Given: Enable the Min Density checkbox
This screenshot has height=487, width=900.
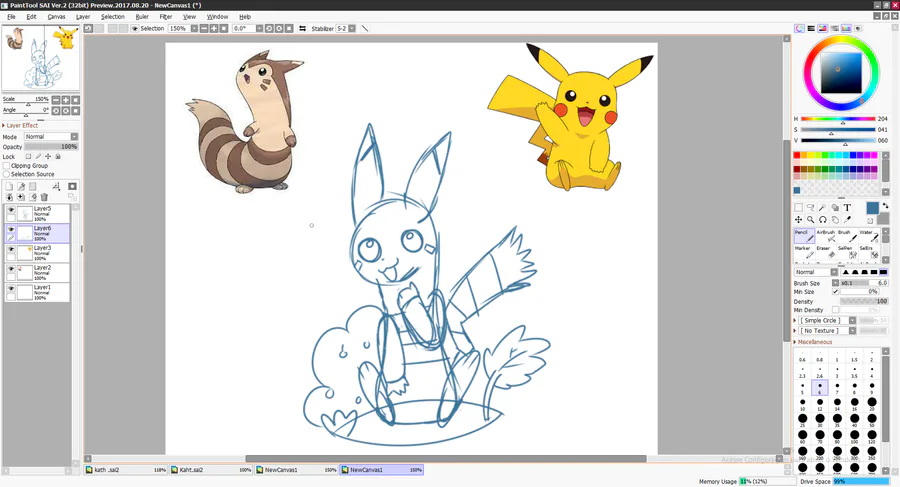Looking at the screenshot, I should [835, 310].
